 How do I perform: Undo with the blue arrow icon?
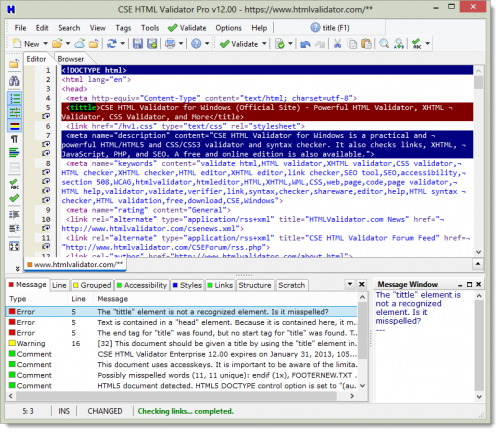305,43
